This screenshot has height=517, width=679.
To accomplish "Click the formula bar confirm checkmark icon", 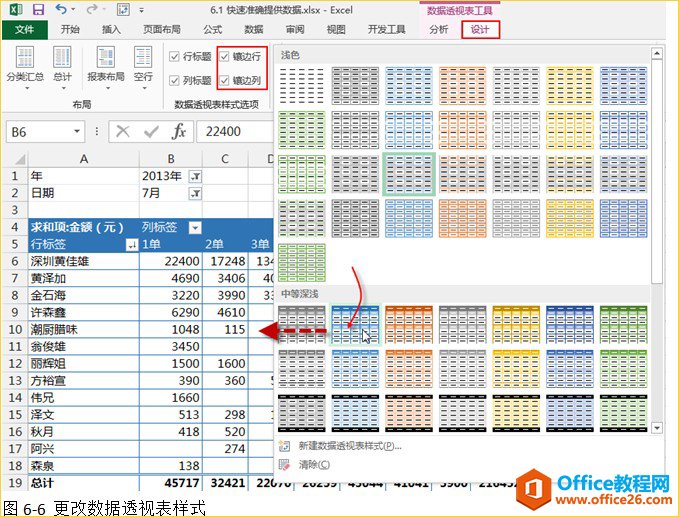I will (151, 131).
